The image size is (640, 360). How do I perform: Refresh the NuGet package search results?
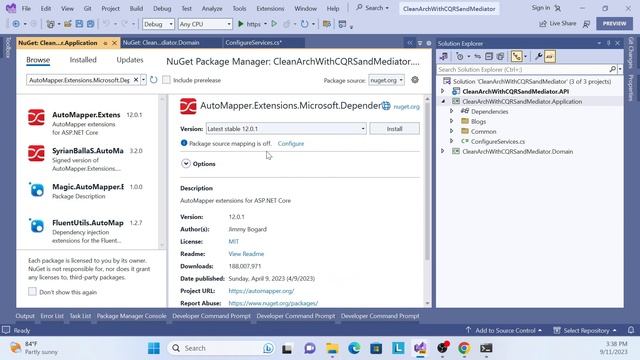click(x=153, y=80)
